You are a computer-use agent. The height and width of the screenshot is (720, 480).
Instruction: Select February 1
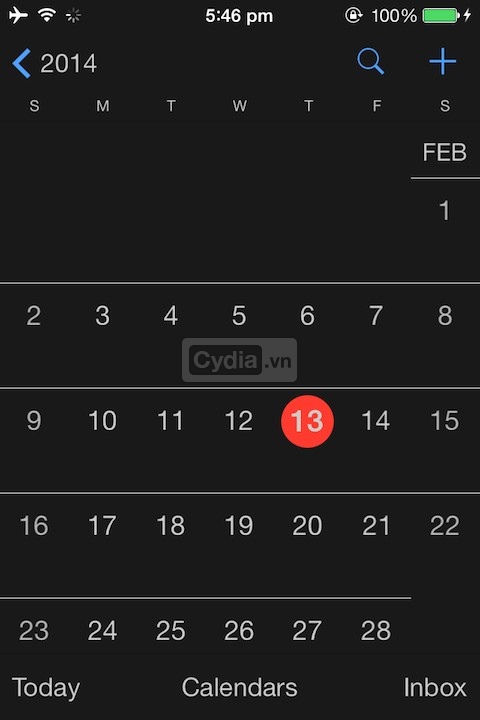click(444, 211)
